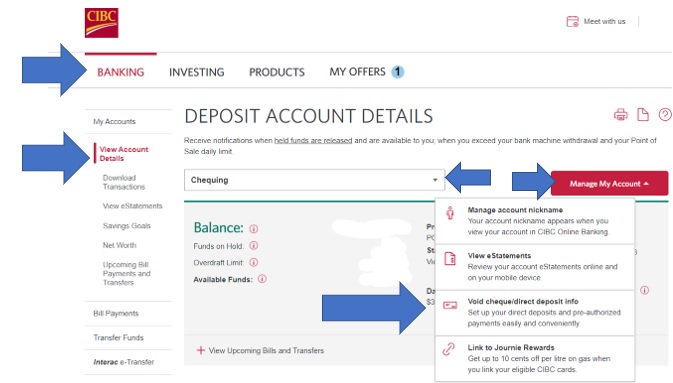Screen dimensions: 673x383
Task: Click the print page icon
Action: click(621, 115)
